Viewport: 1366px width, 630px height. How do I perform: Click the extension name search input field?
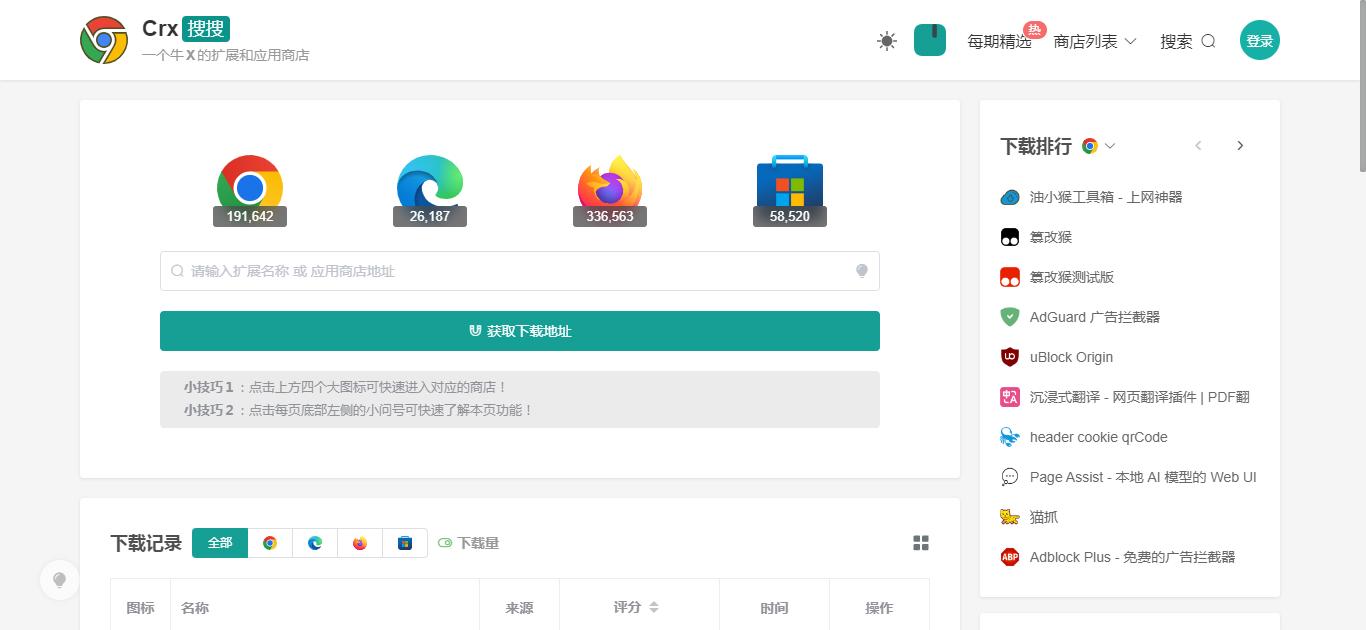(x=520, y=271)
